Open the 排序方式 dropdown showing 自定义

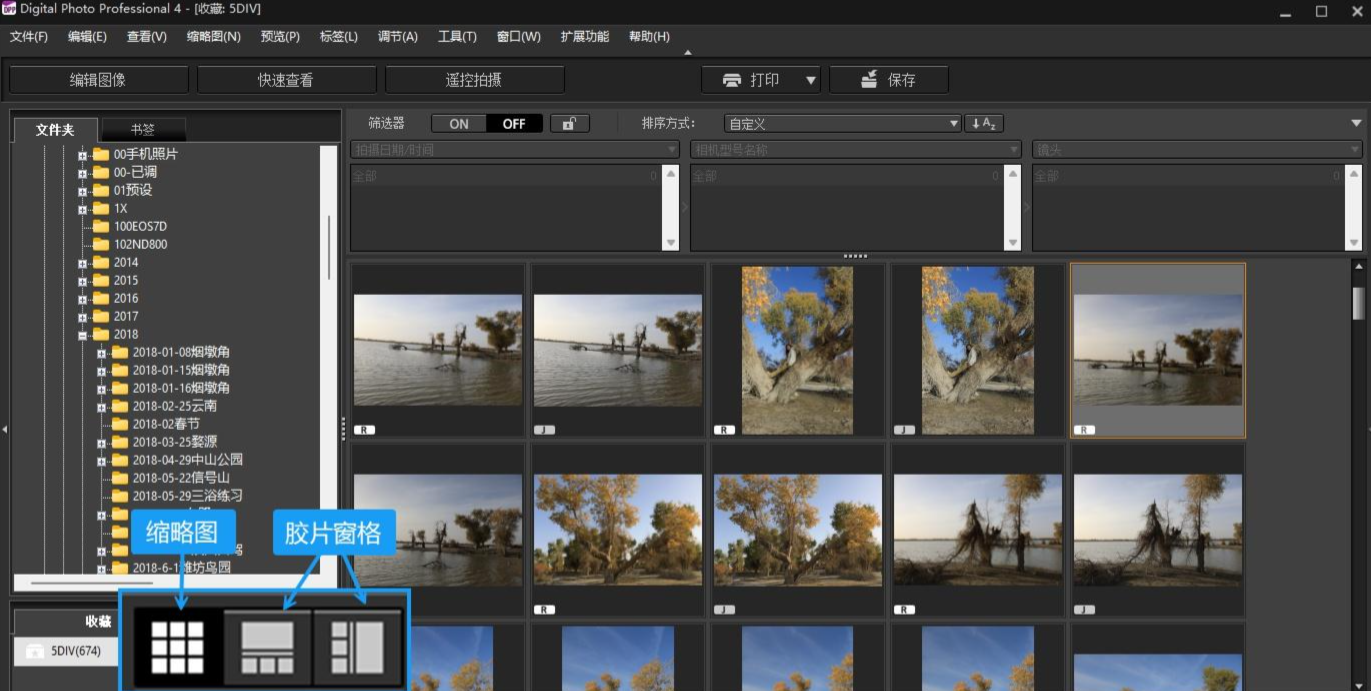coord(843,124)
